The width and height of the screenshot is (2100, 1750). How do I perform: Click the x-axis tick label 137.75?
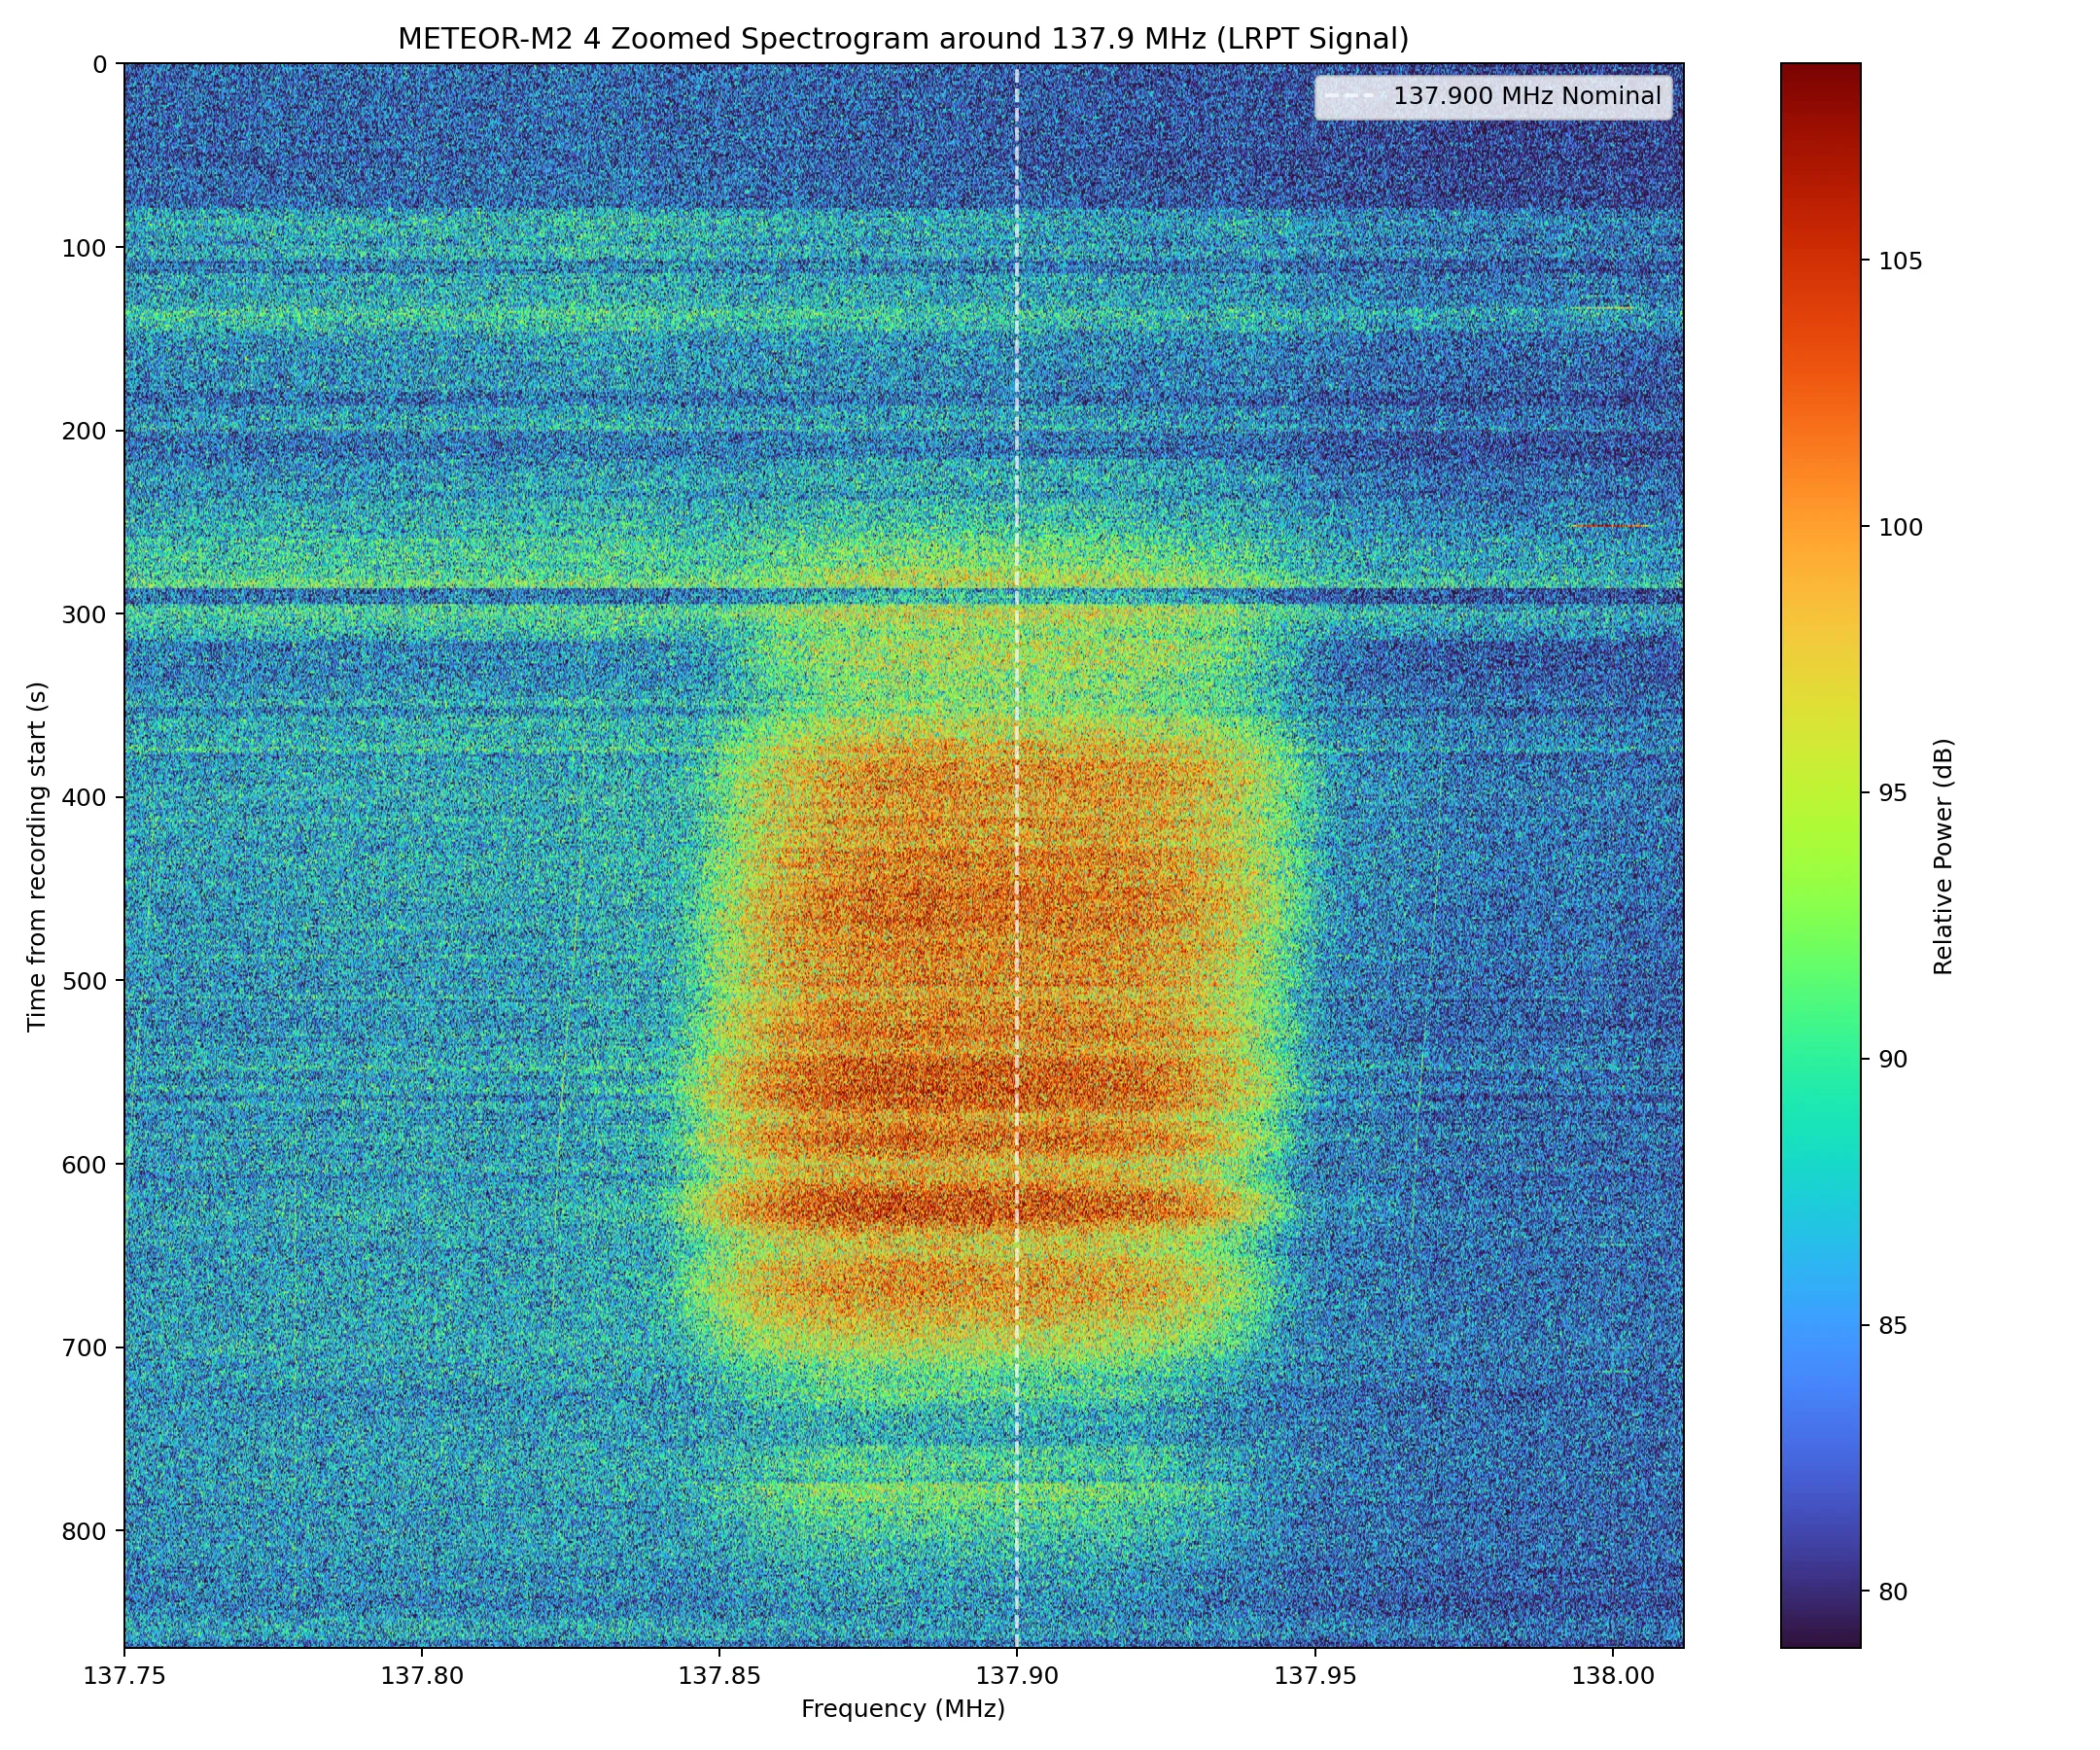[124, 1676]
